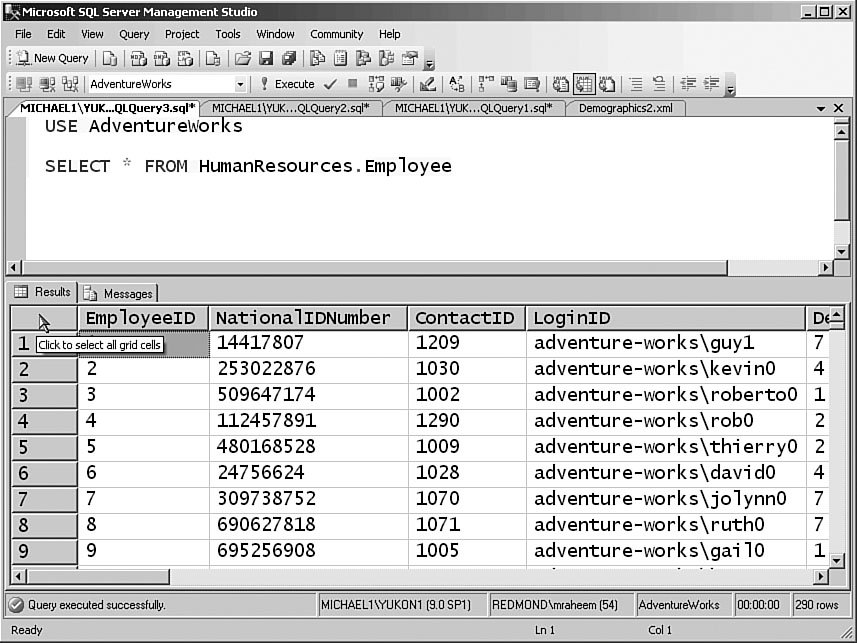
Task: Click the results grid scroll-down arrow
Action: click(837, 560)
